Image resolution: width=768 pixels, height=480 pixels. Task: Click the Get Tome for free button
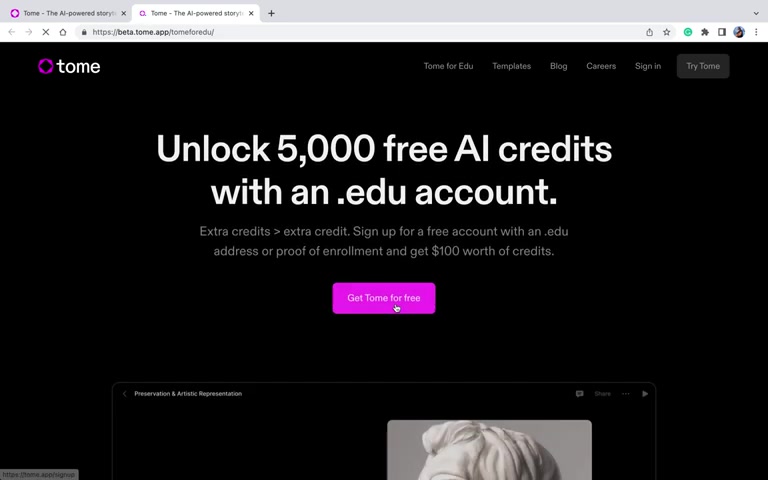click(x=384, y=298)
